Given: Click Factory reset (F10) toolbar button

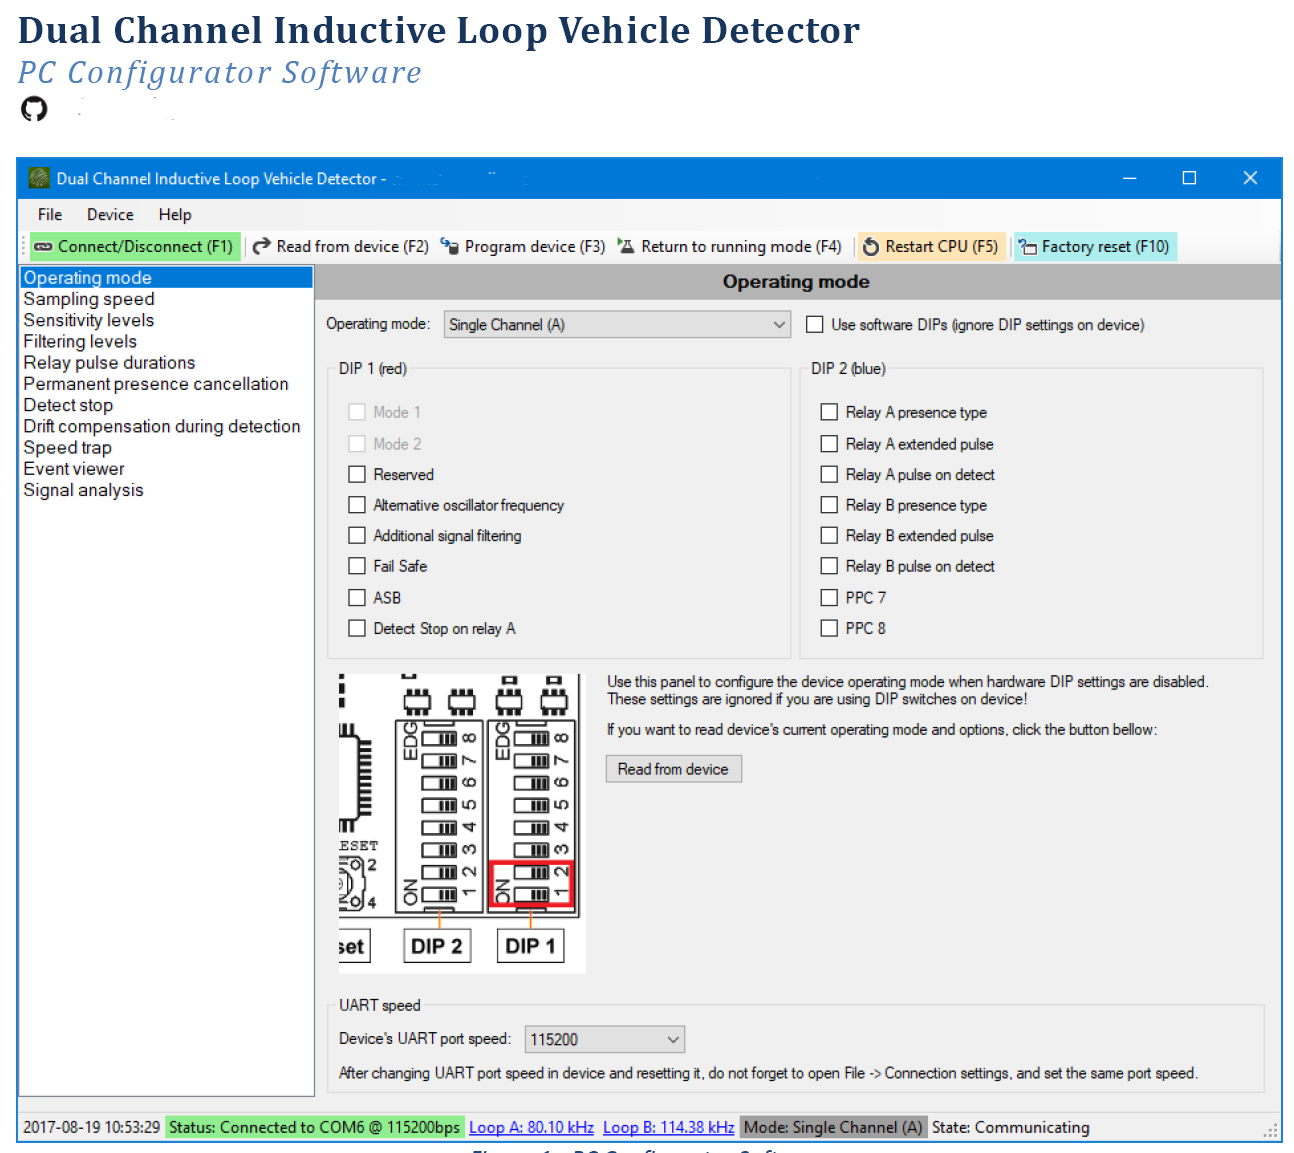Looking at the screenshot, I should click(x=1095, y=246).
